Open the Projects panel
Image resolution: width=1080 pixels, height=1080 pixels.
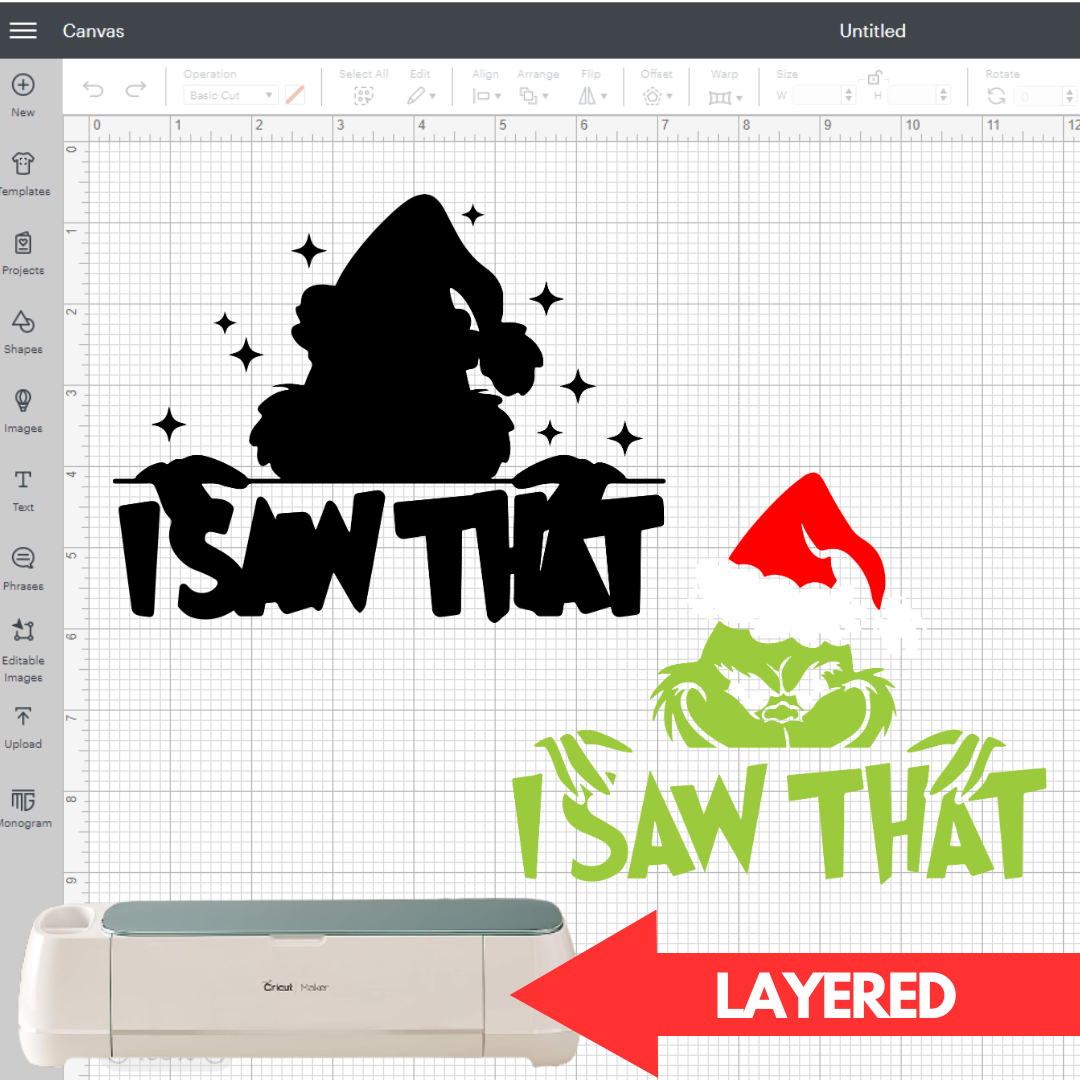coord(23,253)
